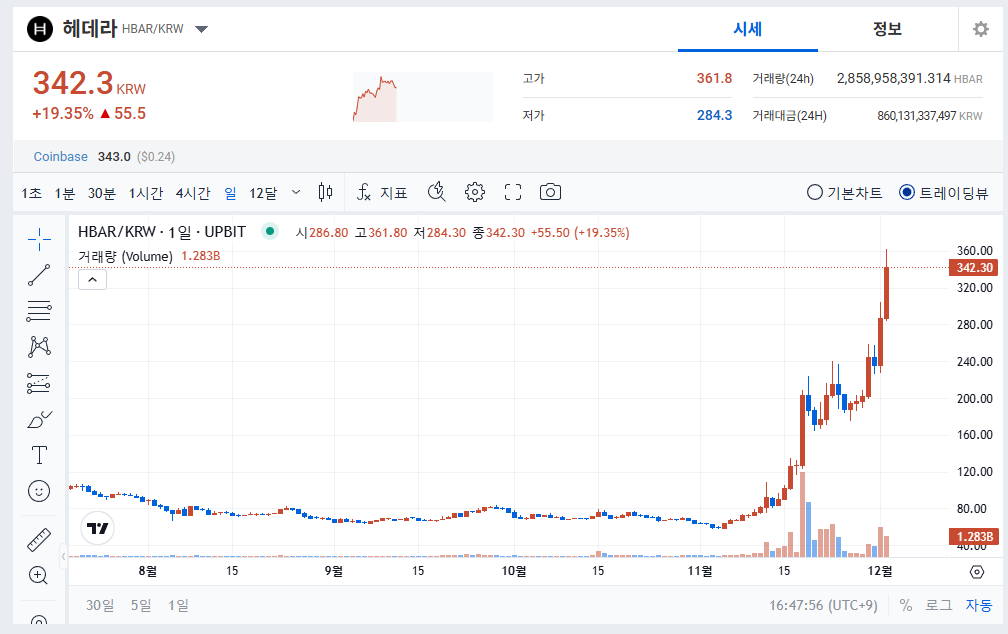Take a chart snapshot with camera icon
The height and width of the screenshot is (634, 1008).
550,192
